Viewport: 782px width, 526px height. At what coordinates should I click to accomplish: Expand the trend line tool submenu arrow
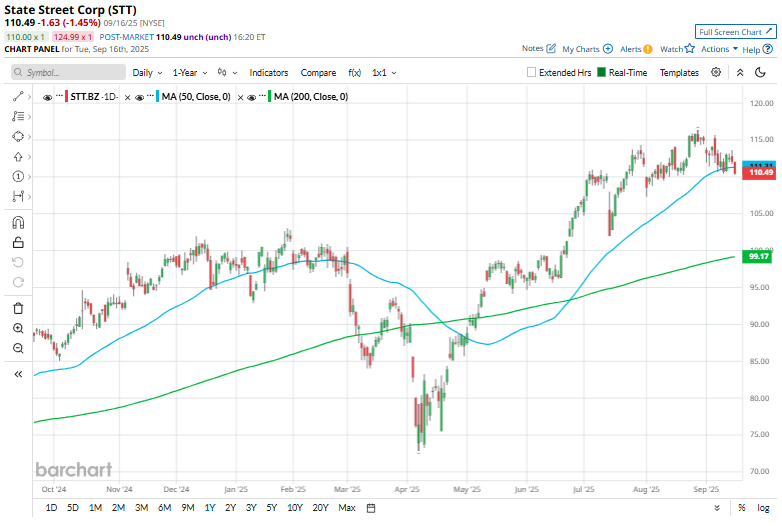29,97
